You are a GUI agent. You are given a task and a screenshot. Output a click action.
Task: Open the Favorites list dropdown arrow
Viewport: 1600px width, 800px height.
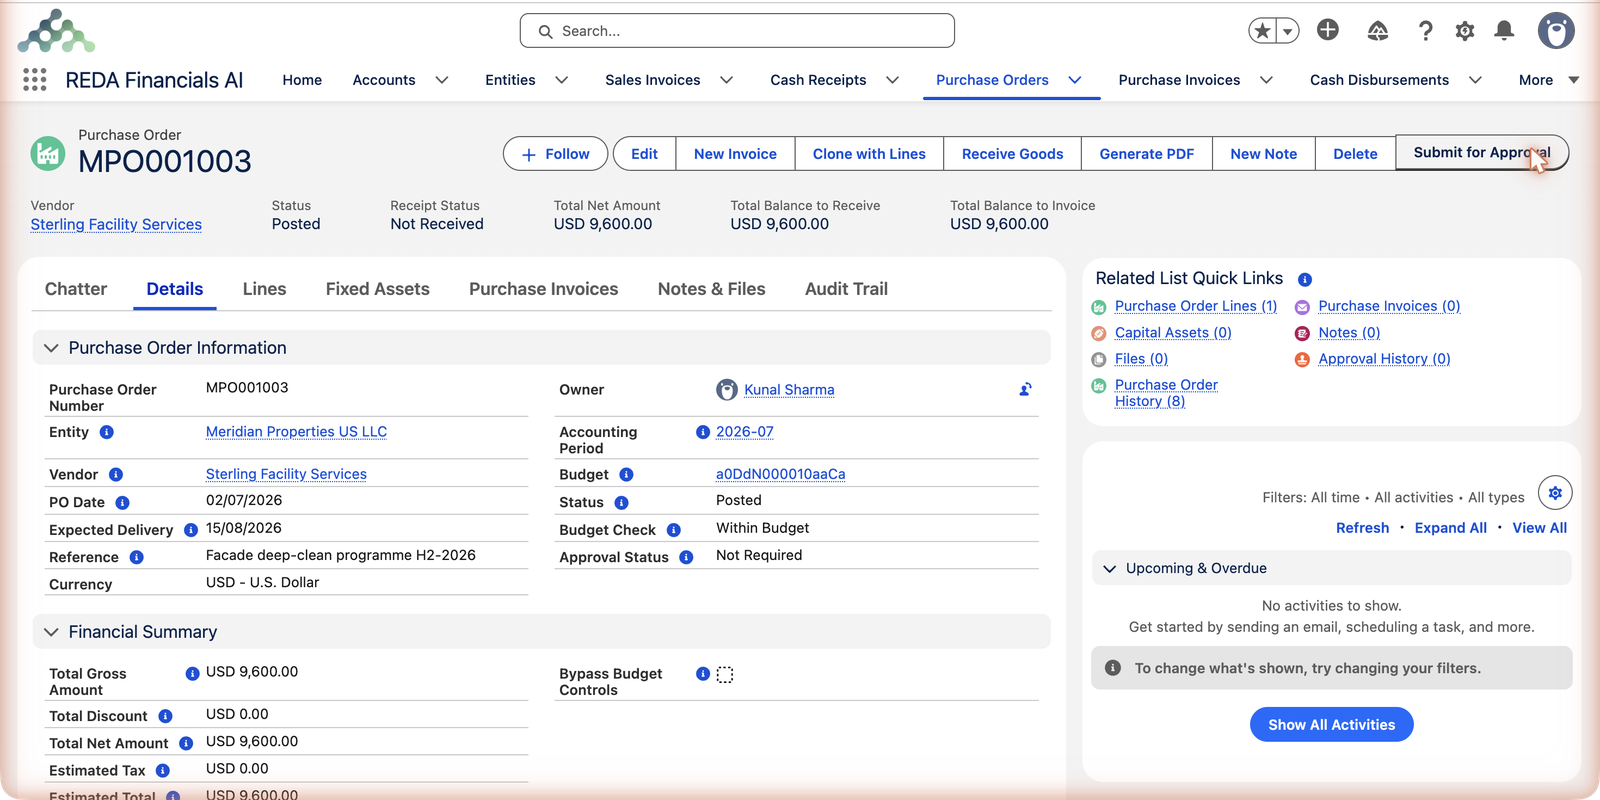(1288, 32)
